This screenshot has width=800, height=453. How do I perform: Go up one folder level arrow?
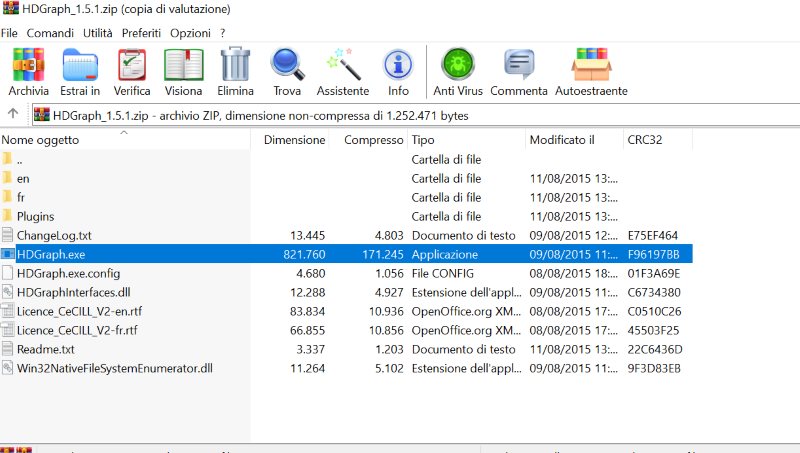(x=13, y=113)
